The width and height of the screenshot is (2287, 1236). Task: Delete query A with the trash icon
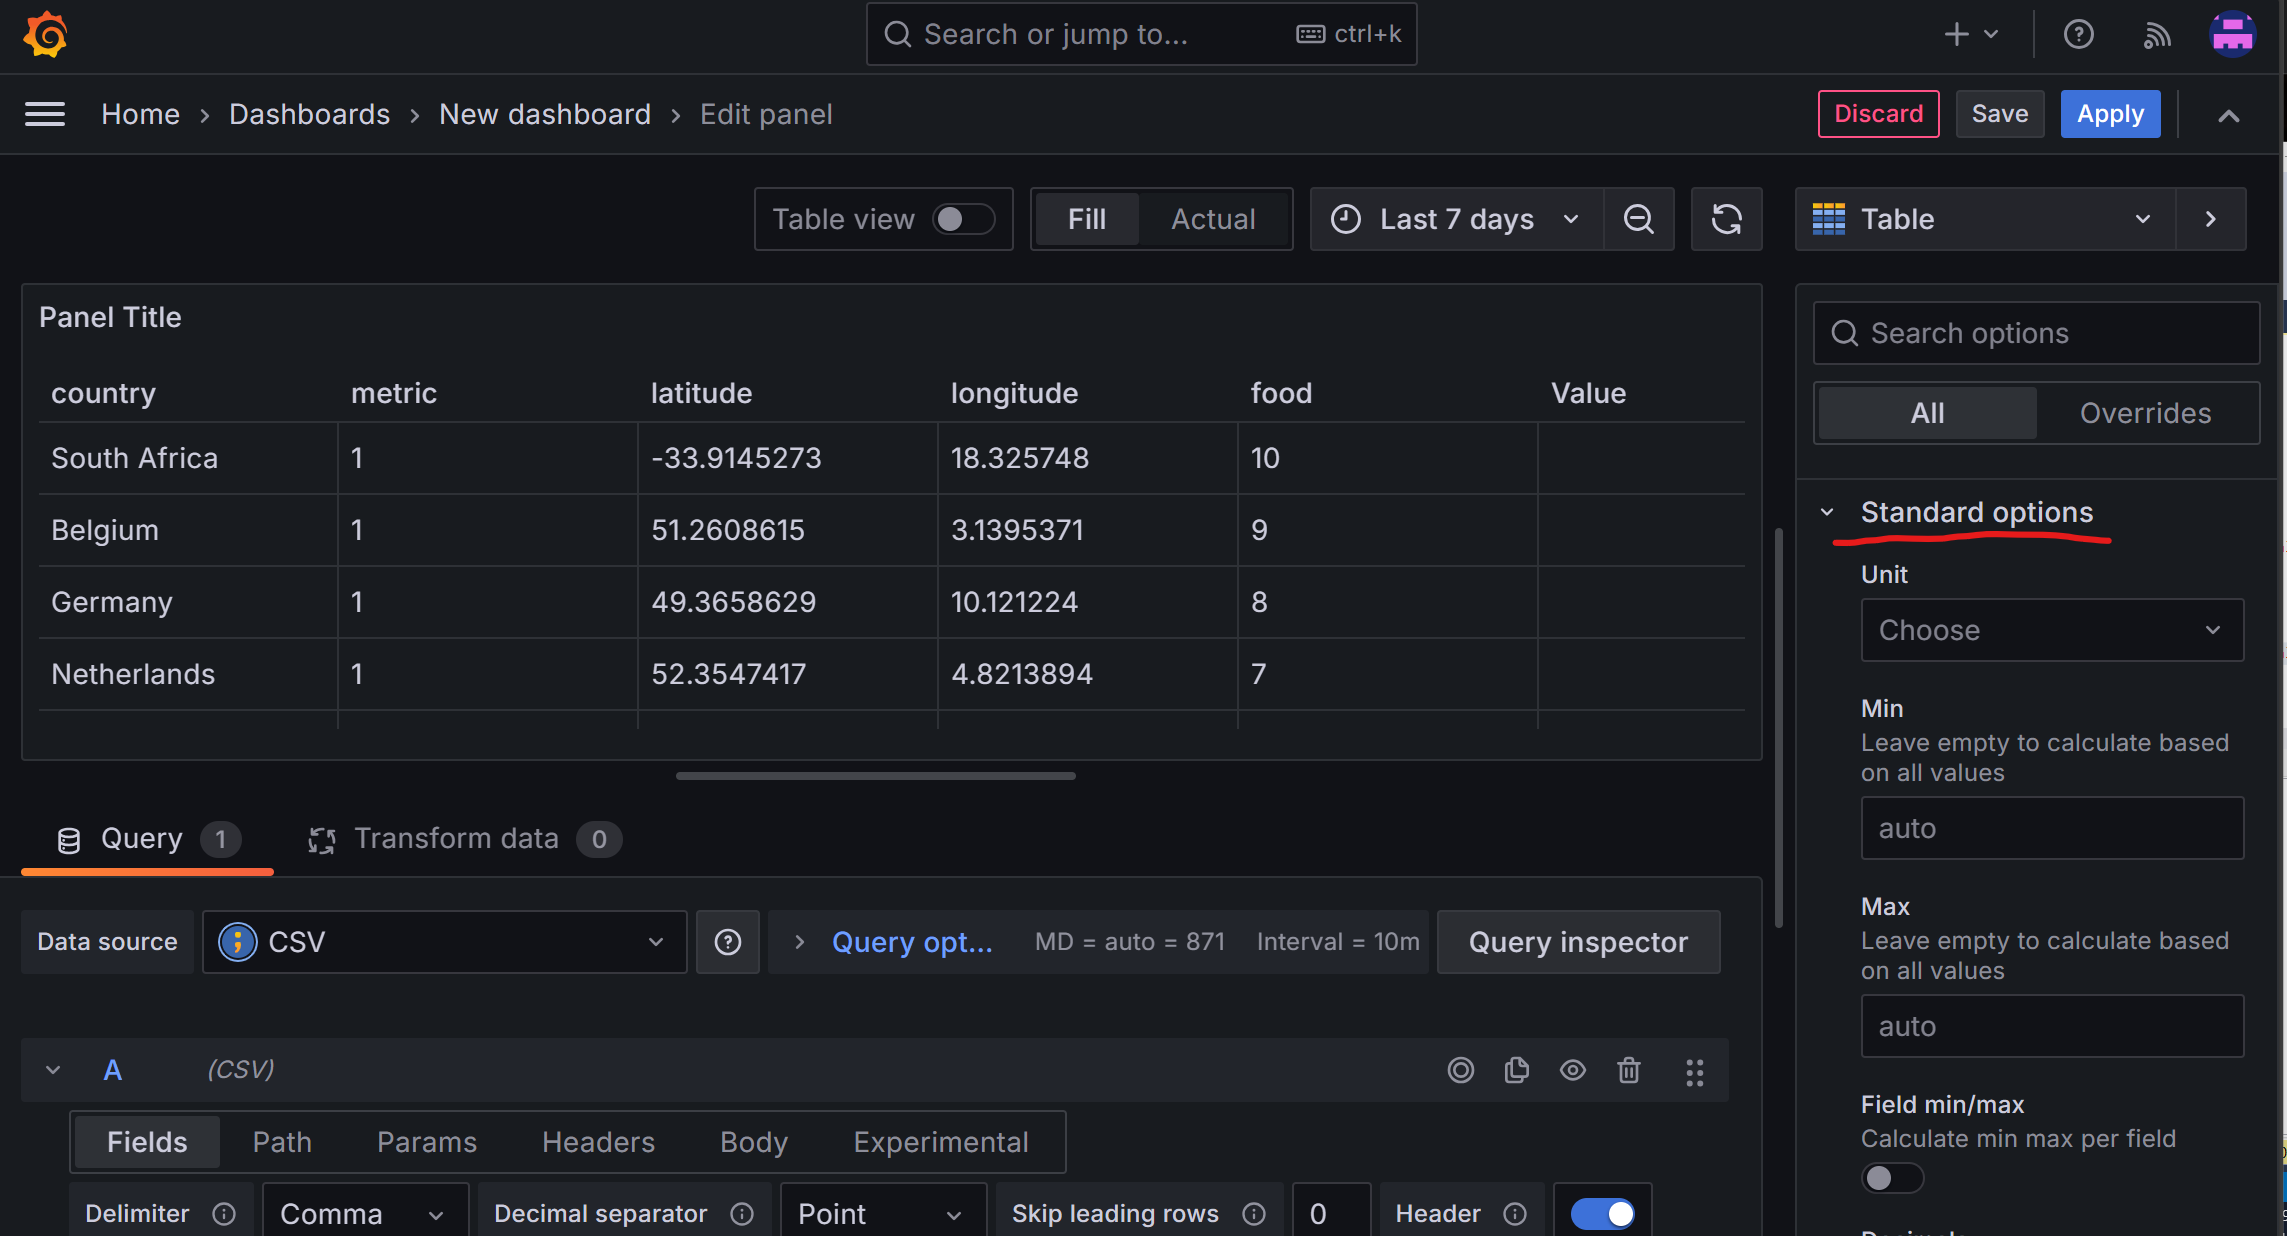pyautogui.click(x=1629, y=1070)
